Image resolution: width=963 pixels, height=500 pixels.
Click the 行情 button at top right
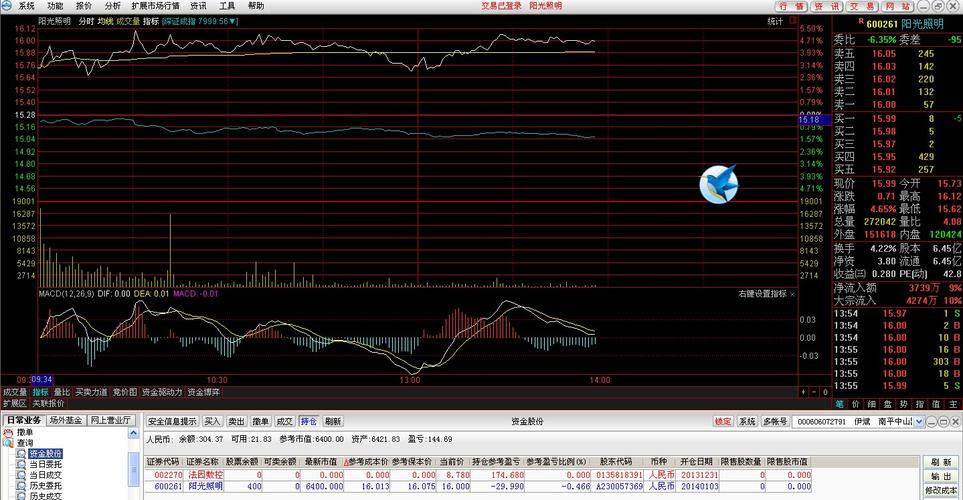click(x=790, y=6)
